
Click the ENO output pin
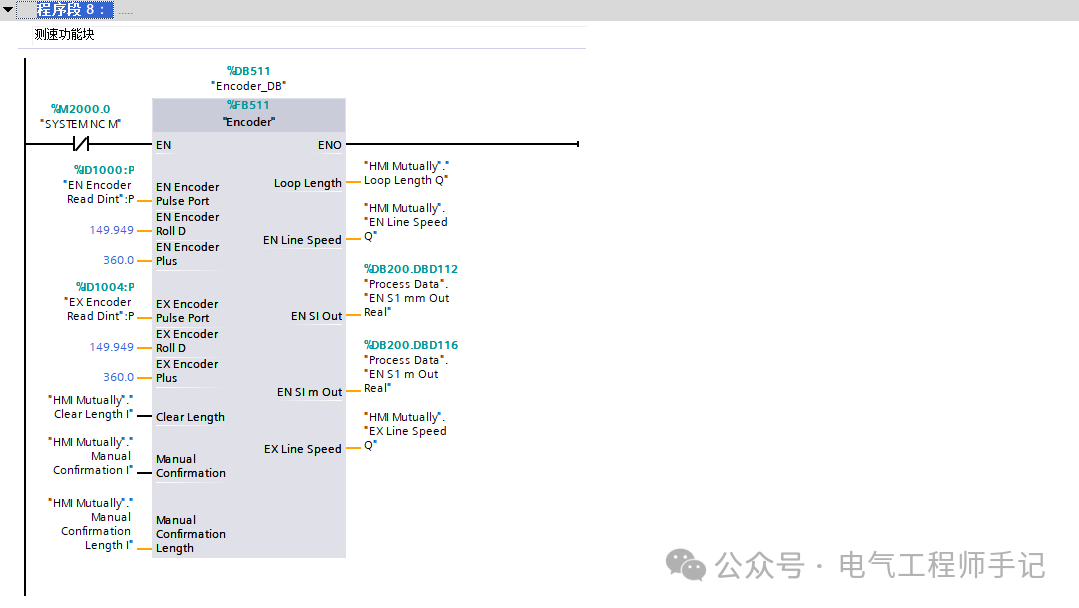point(330,145)
